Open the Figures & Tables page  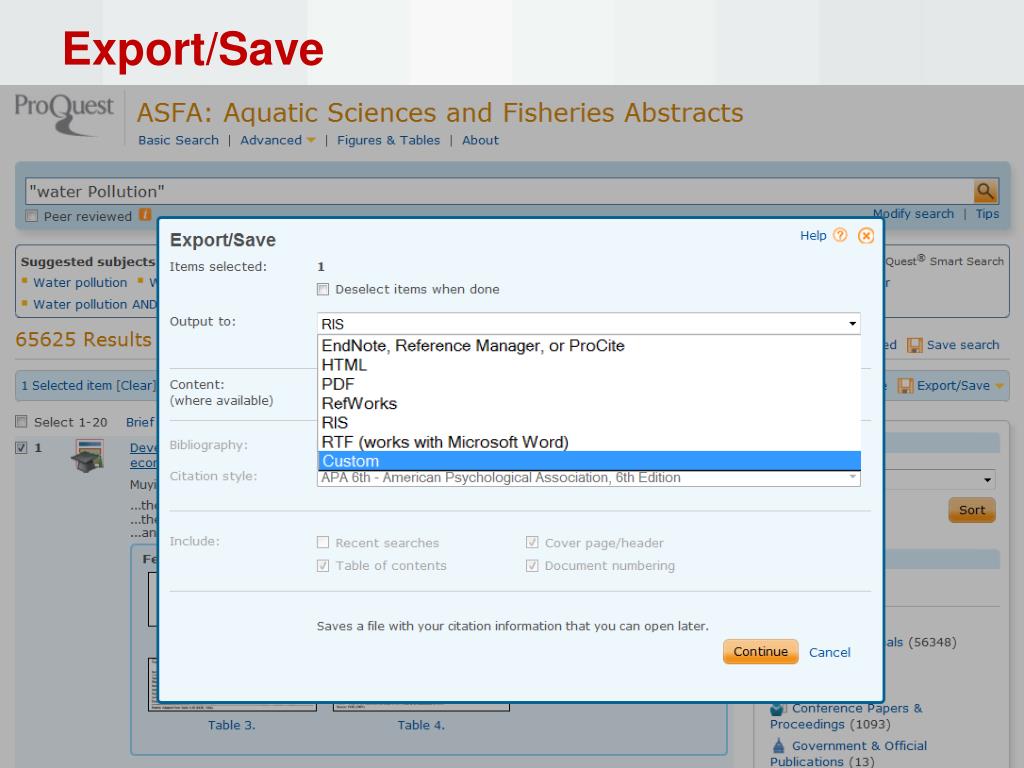[389, 140]
